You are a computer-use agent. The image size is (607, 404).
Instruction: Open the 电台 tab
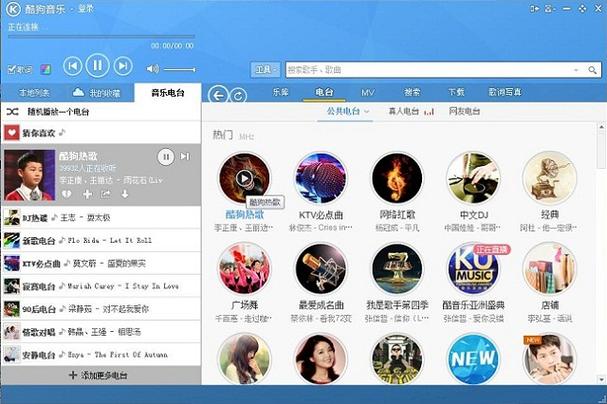[324, 92]
